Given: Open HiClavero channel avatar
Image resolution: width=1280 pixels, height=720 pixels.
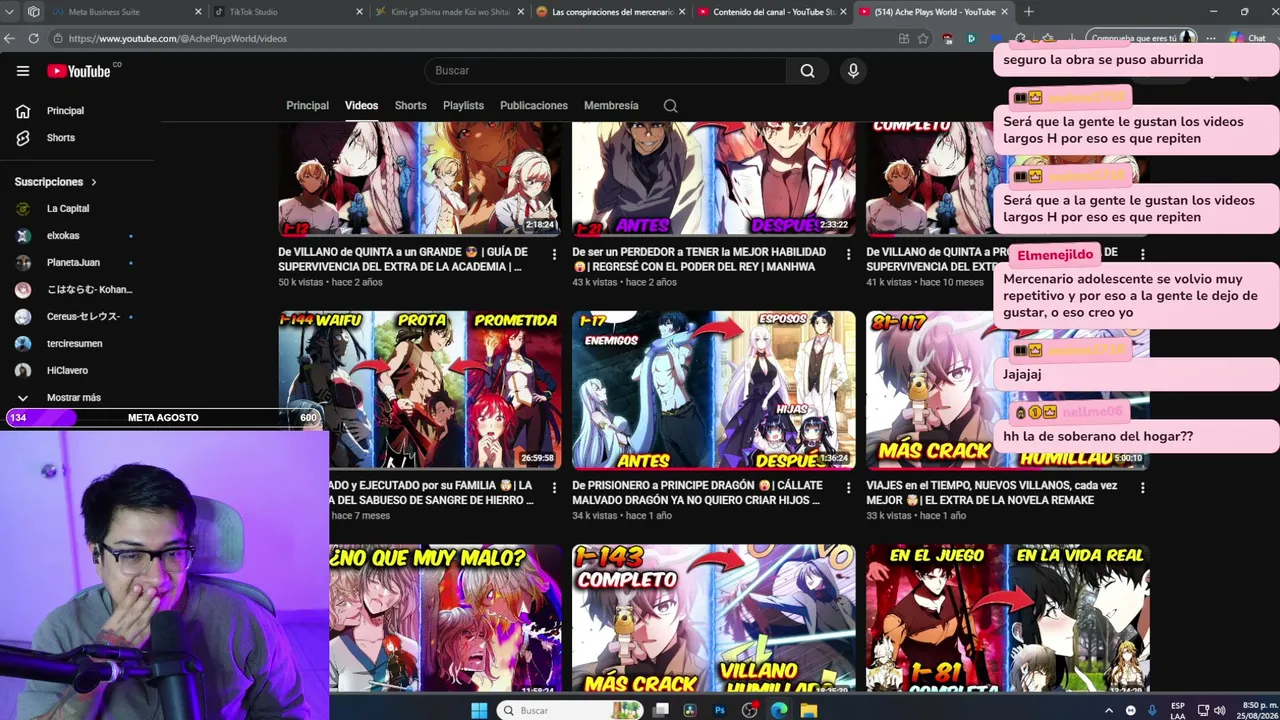Looking at the screenshot, I should click(23, 371).
